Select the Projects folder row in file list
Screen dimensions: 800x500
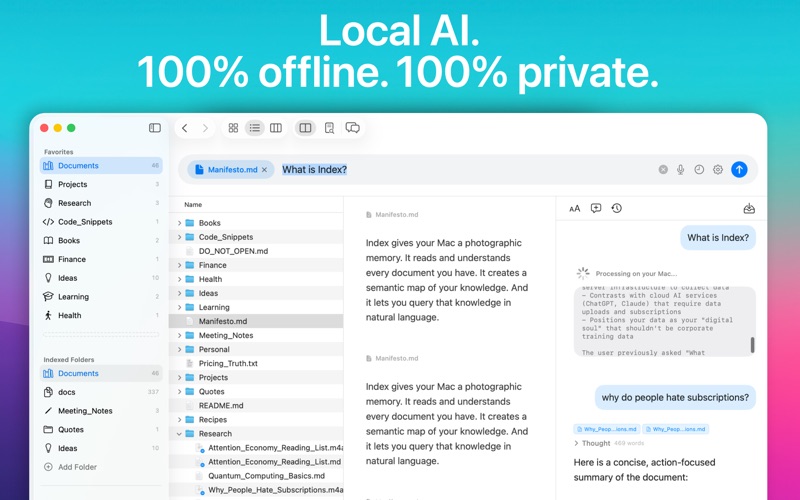click(256, 378)
